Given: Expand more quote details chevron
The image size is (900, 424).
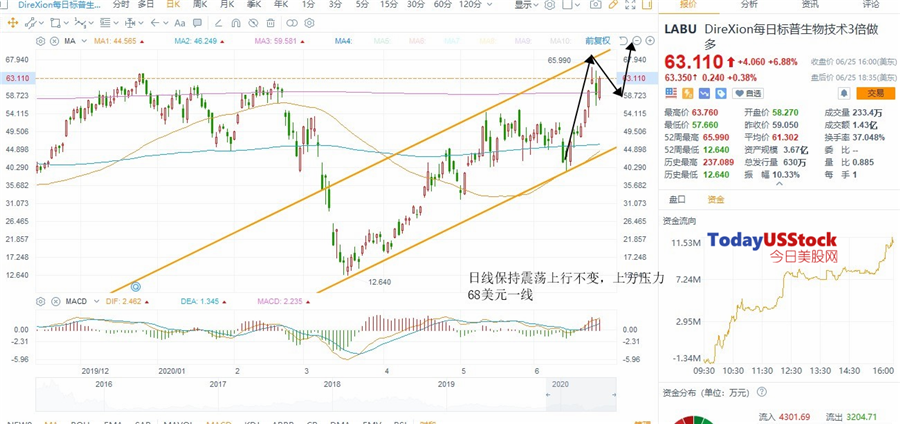Looking at the screenshot, I should (x=779, y=184).
